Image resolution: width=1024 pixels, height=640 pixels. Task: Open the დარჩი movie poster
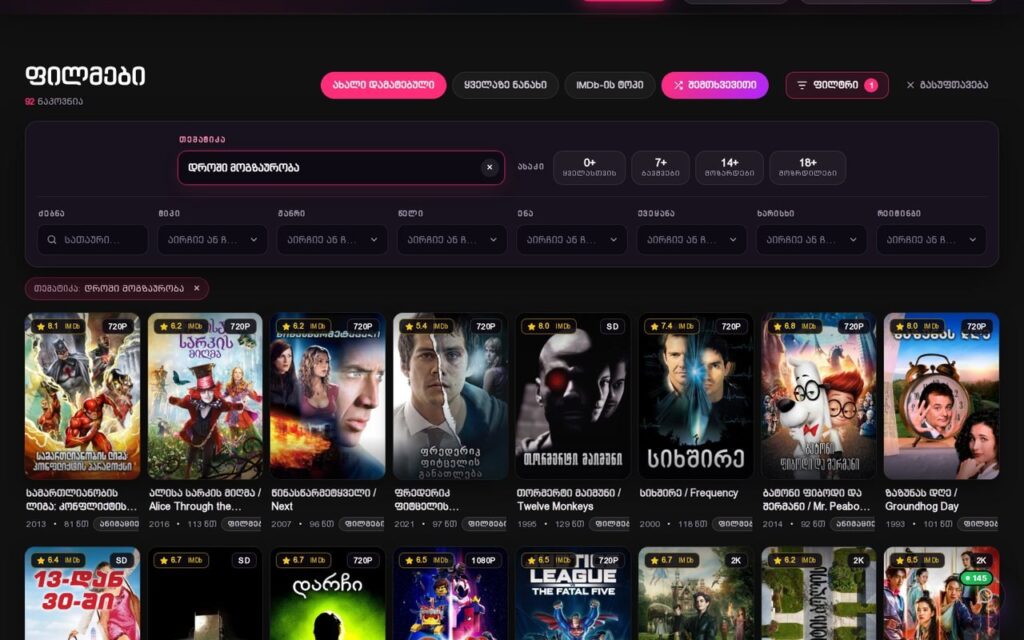point(328,594)
